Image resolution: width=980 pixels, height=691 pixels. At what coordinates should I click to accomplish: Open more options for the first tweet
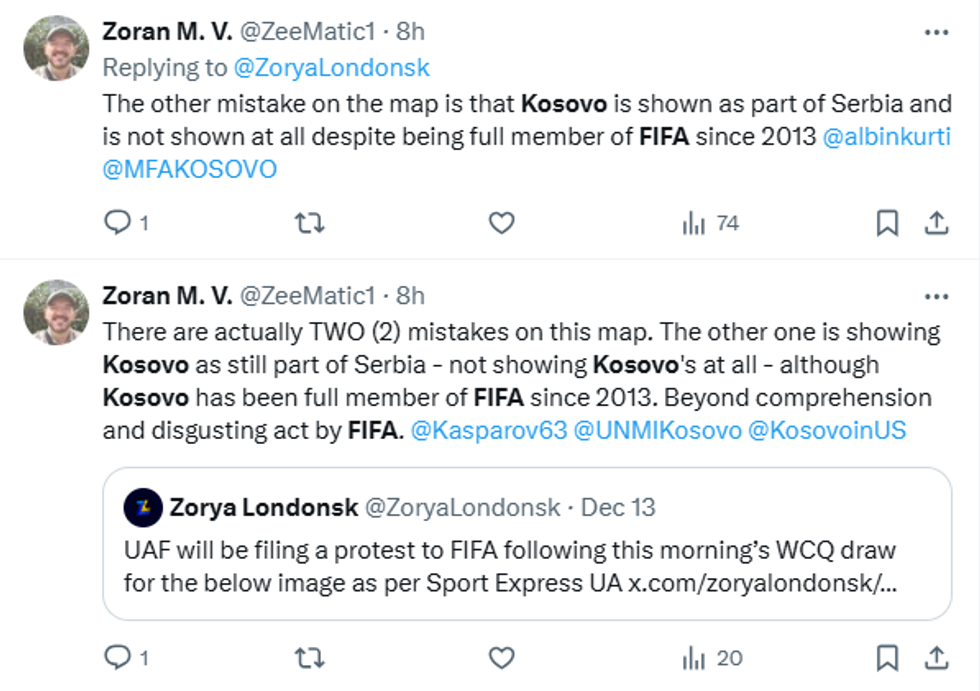936,32
